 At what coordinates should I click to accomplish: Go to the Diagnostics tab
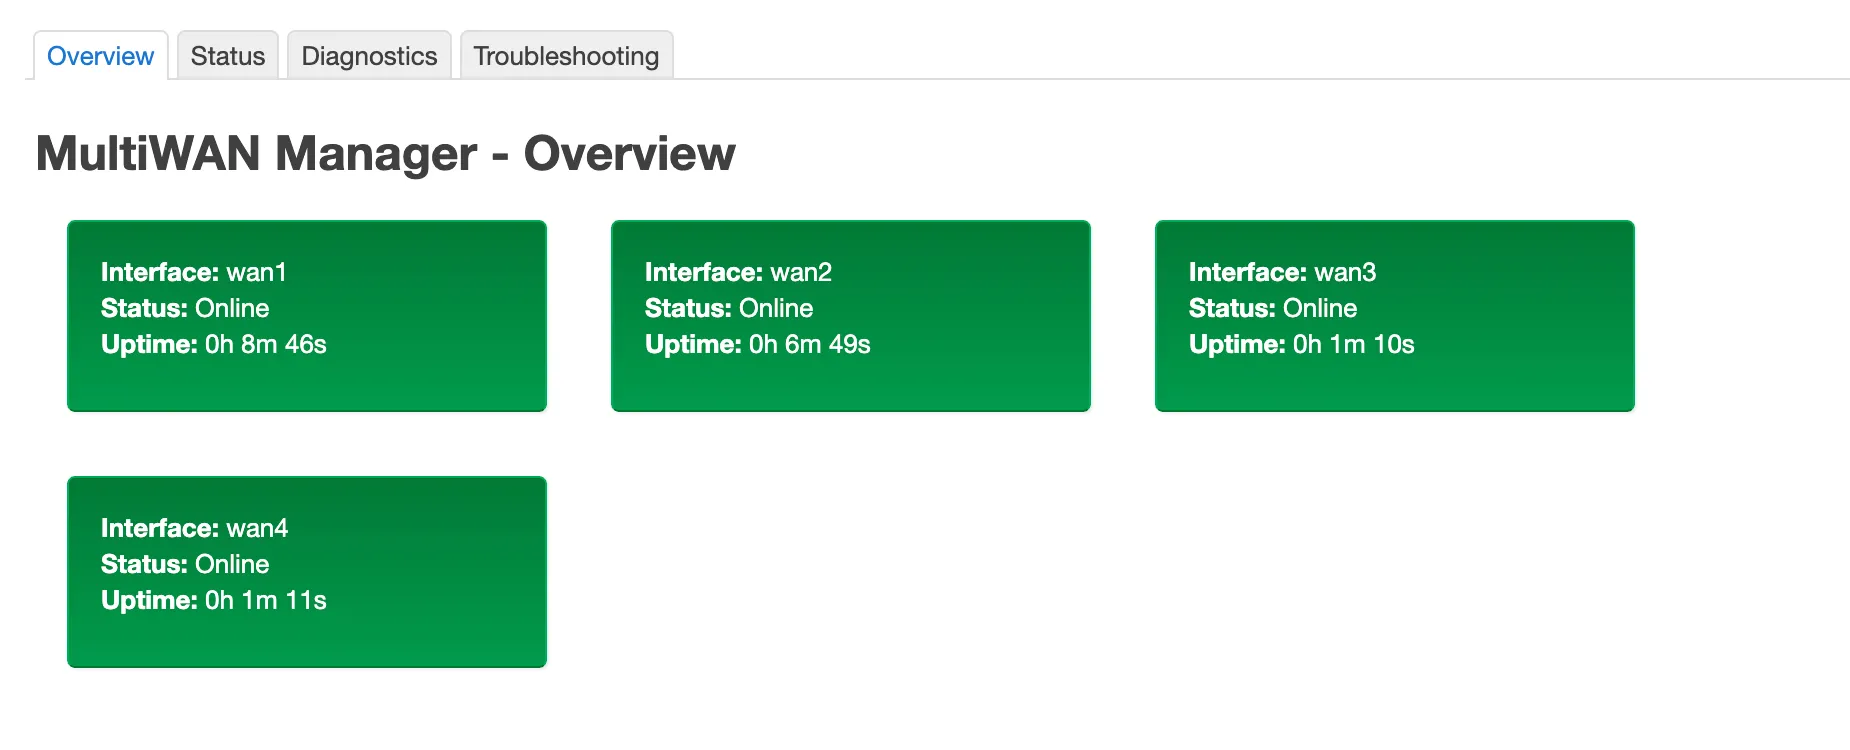point(369,56)
